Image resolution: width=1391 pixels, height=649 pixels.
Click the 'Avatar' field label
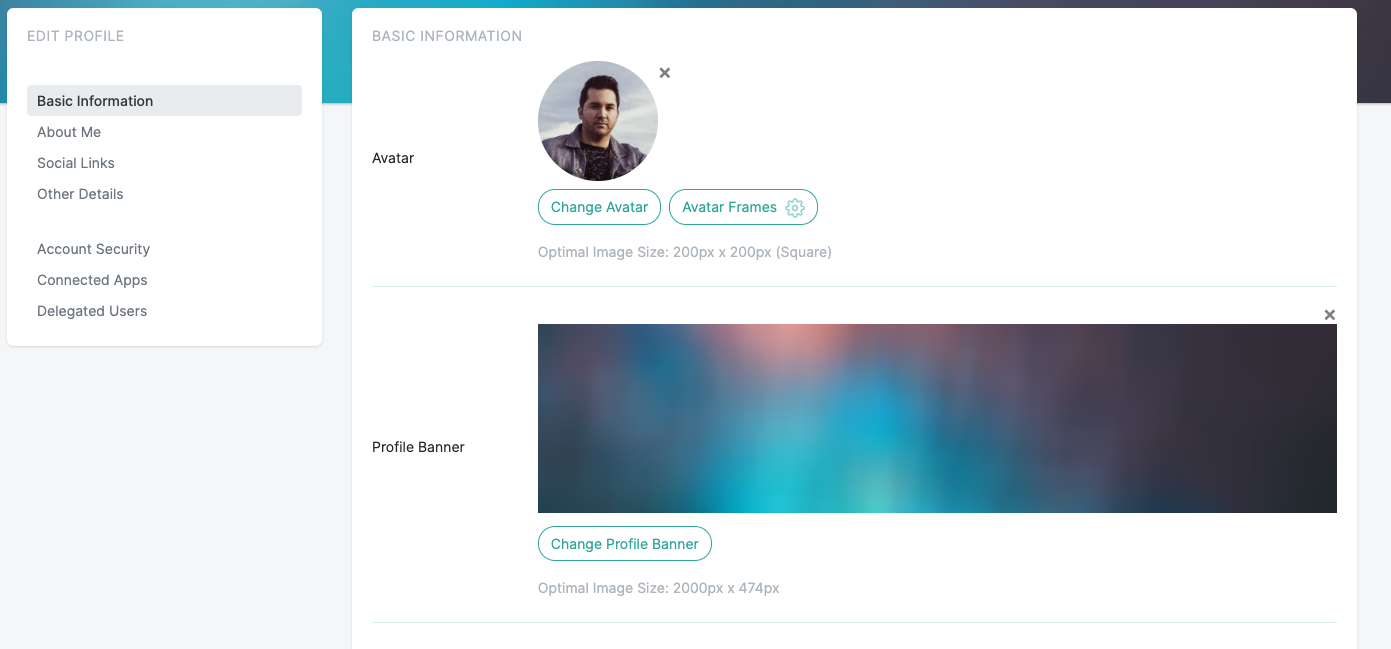pos(393,158)
